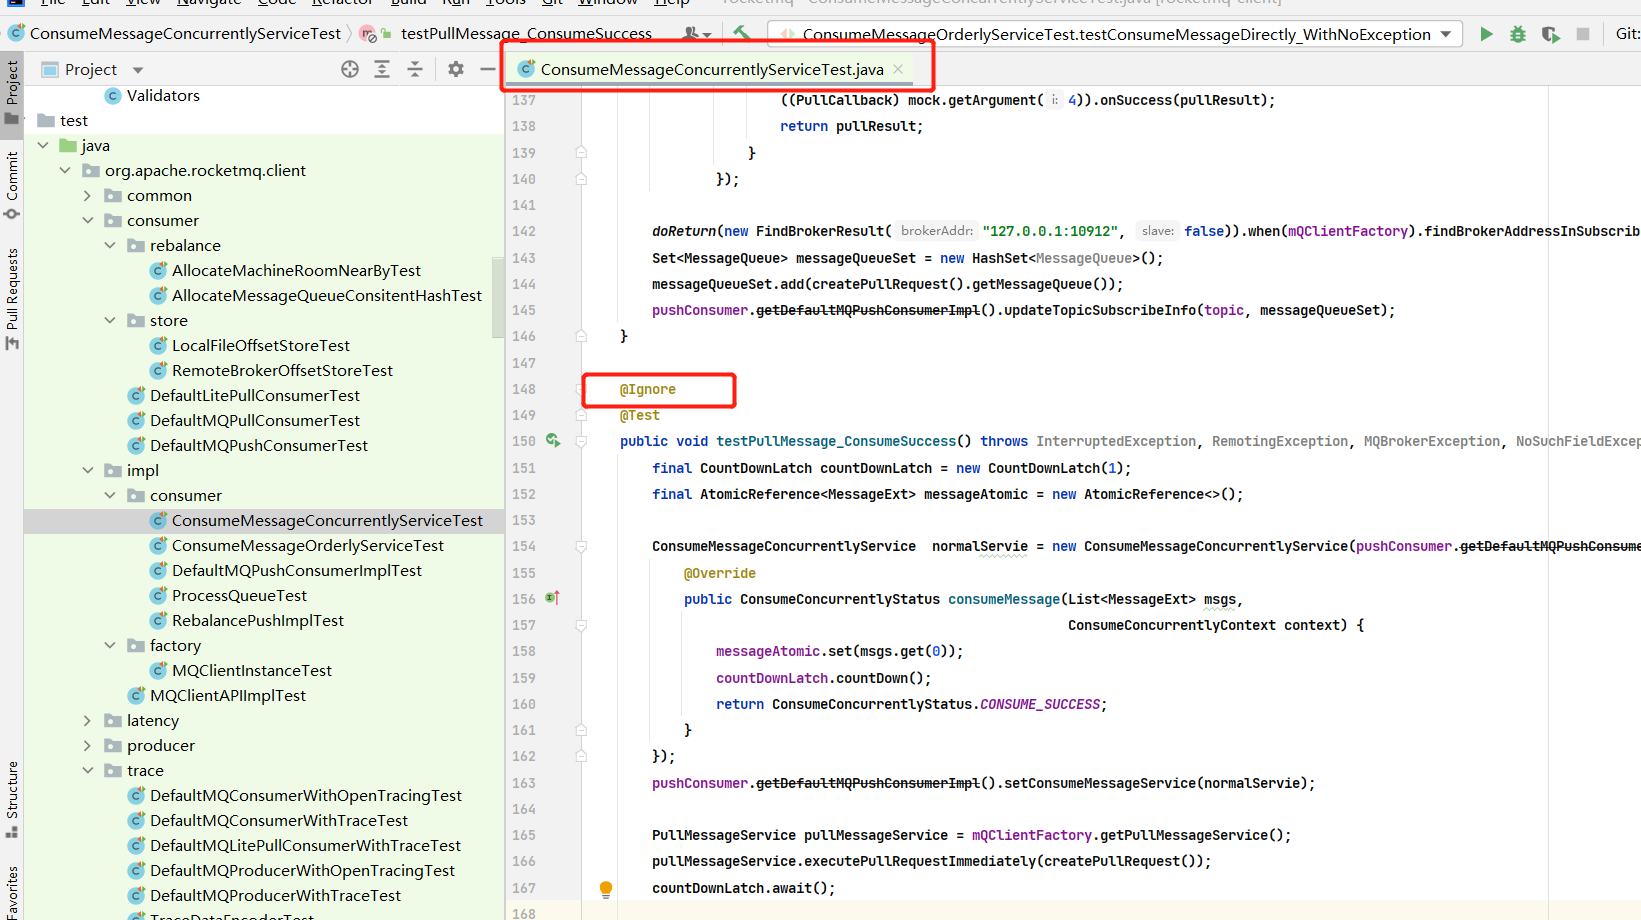
Task: Toggle fold marker at line 154
Action: tap(581, 546)
